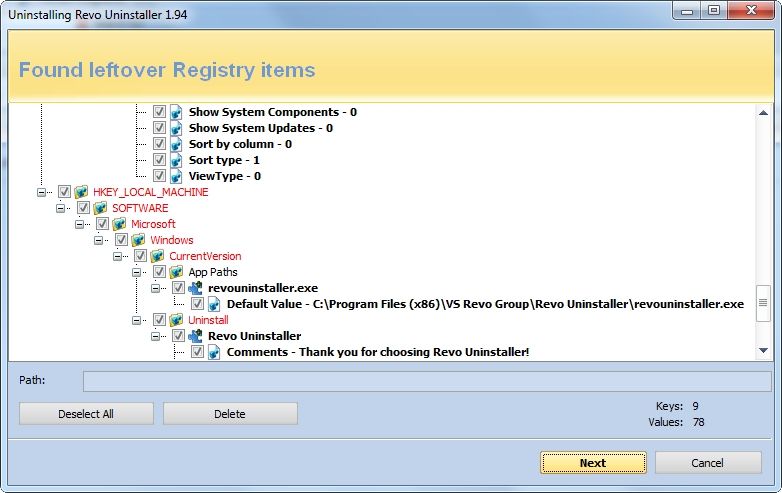Collapse the Windows node

click(98, 240)
